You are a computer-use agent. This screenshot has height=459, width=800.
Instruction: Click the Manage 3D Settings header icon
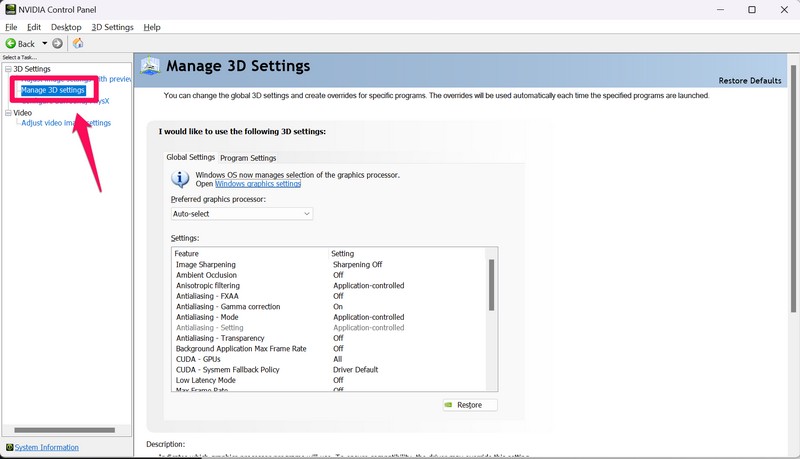click(151, 66)
